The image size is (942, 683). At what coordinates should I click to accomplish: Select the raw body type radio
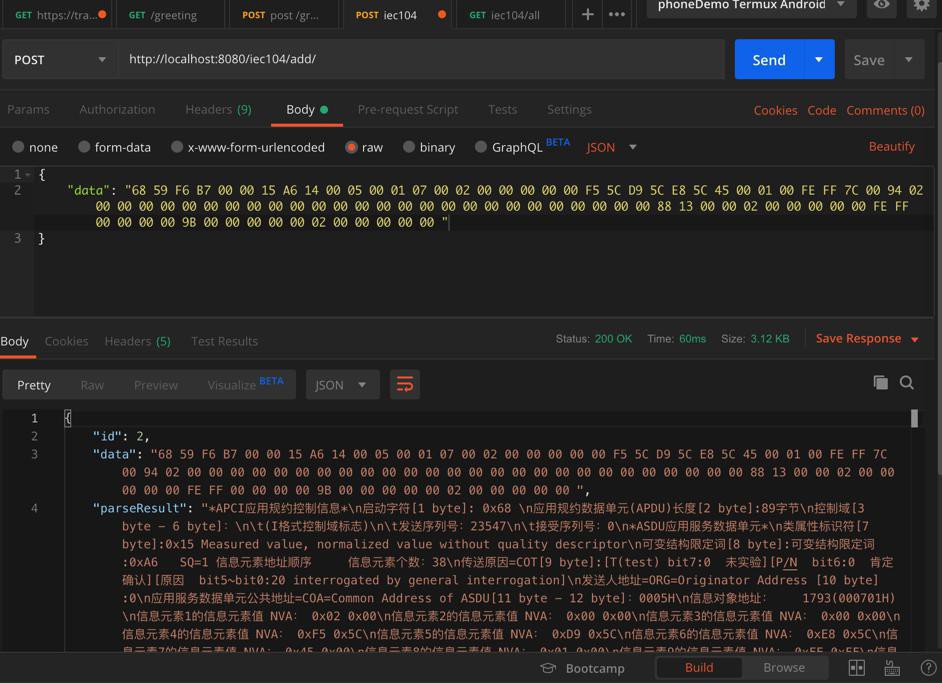[x=351, y=147]
